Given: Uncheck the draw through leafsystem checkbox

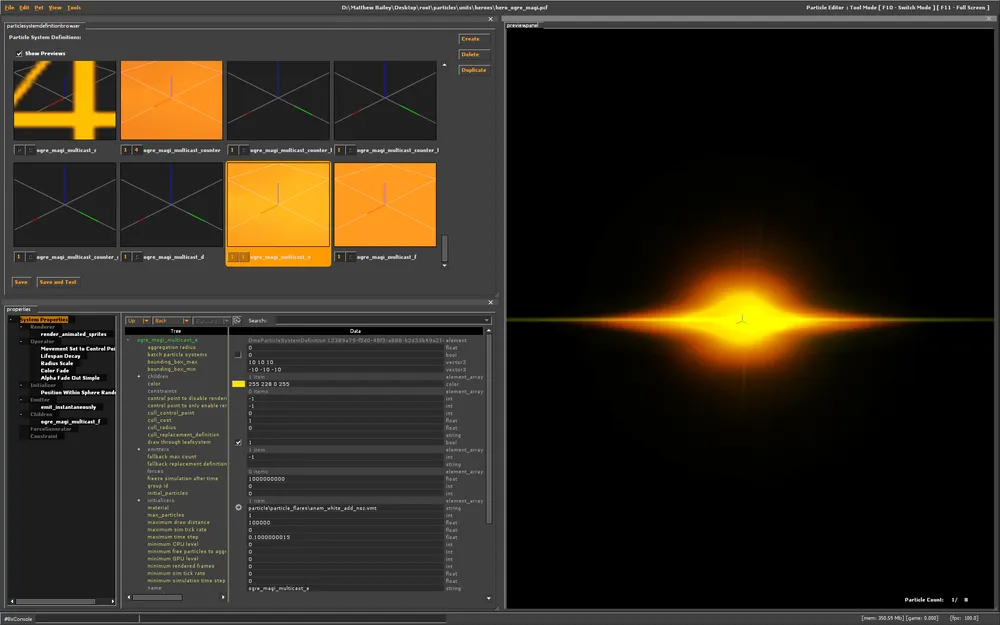Looking at the screenshot, I should pos(238,442).
